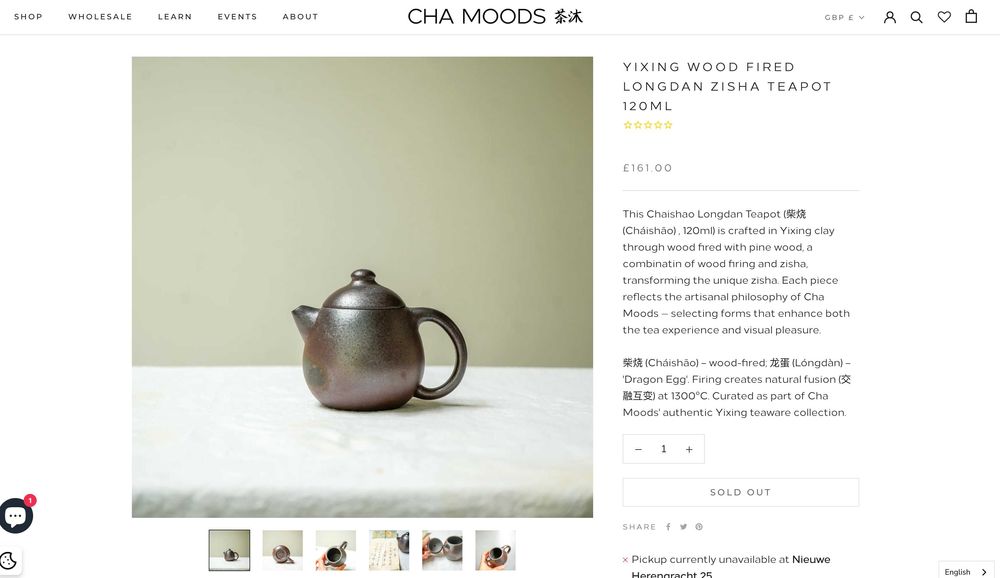This screenshot has height=578, width=1000.
Task: Go to Cha Moods homepage logo
Action: tap(495, 17)
